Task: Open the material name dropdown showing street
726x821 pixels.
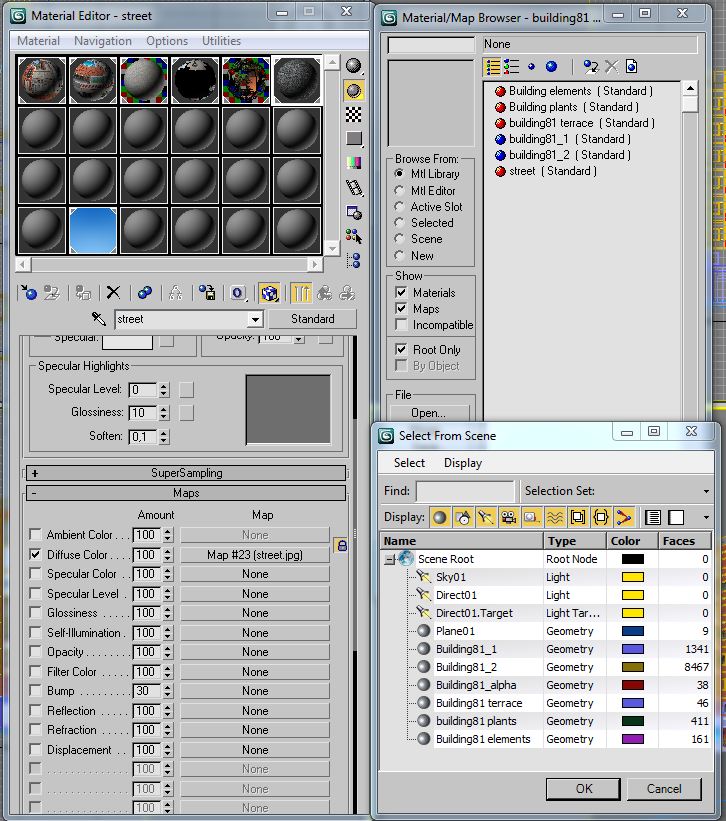Action: 255,319
